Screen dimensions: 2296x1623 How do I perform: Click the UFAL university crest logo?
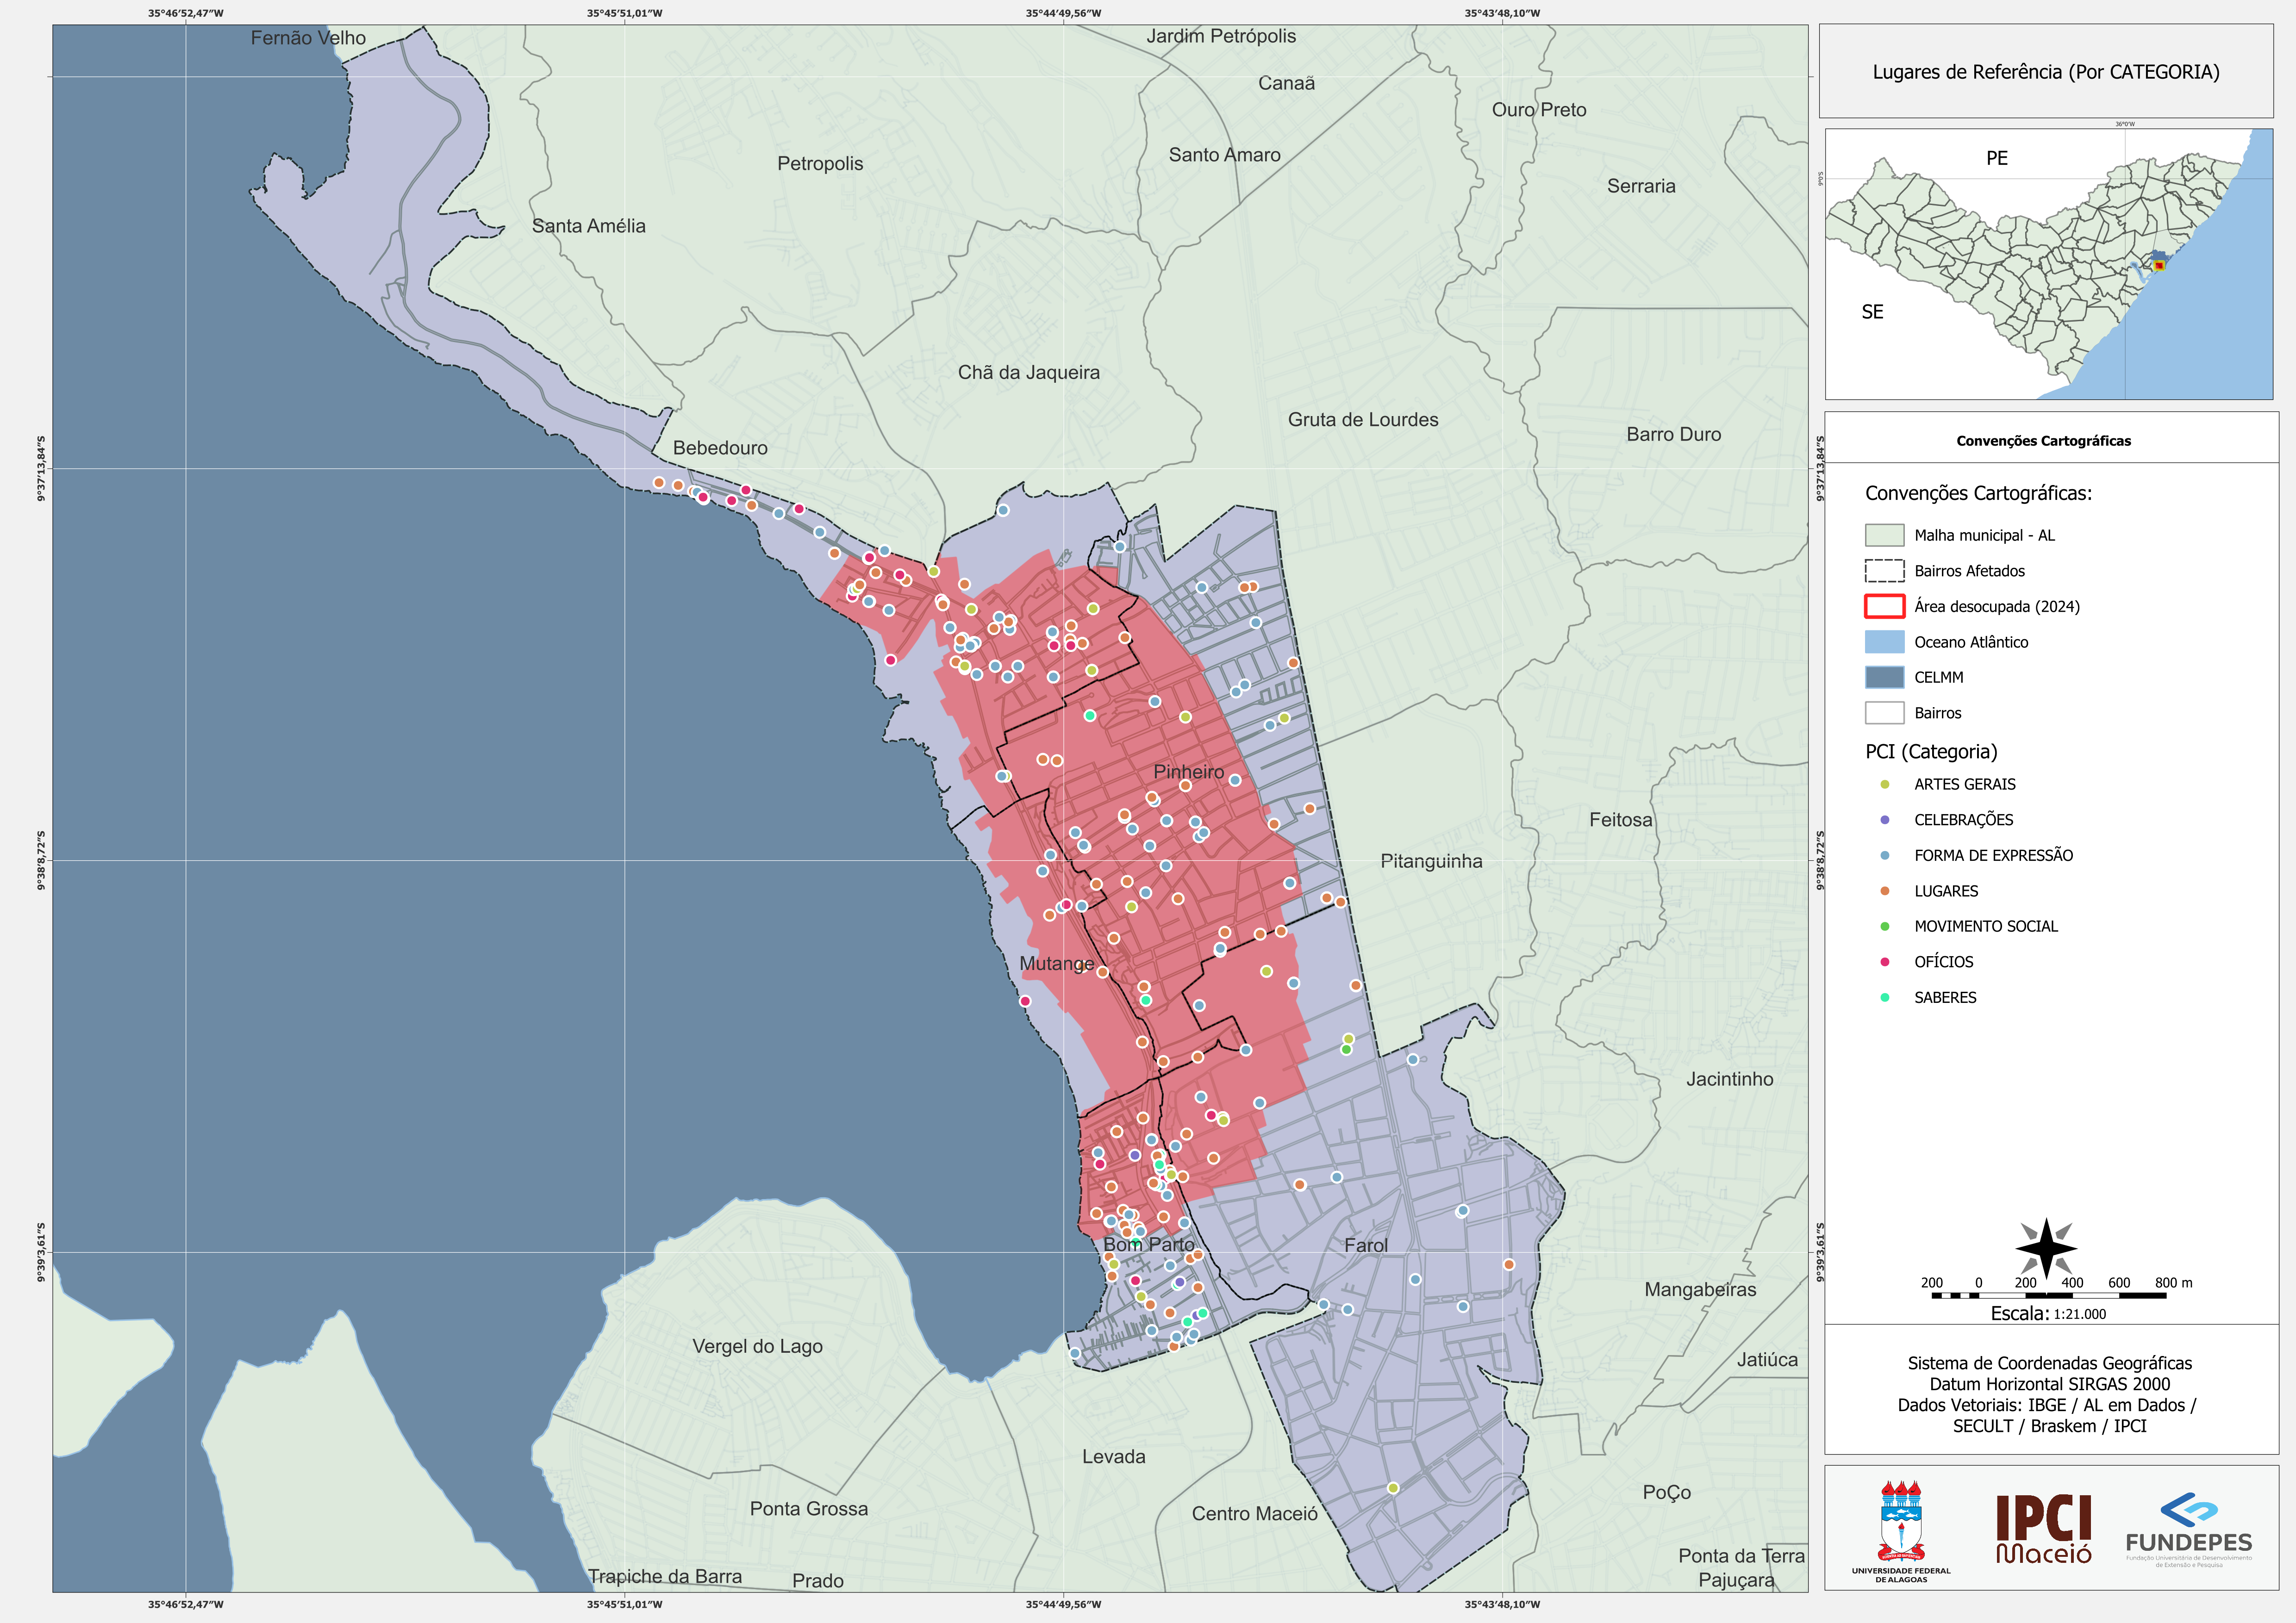click(1901, 1530)
